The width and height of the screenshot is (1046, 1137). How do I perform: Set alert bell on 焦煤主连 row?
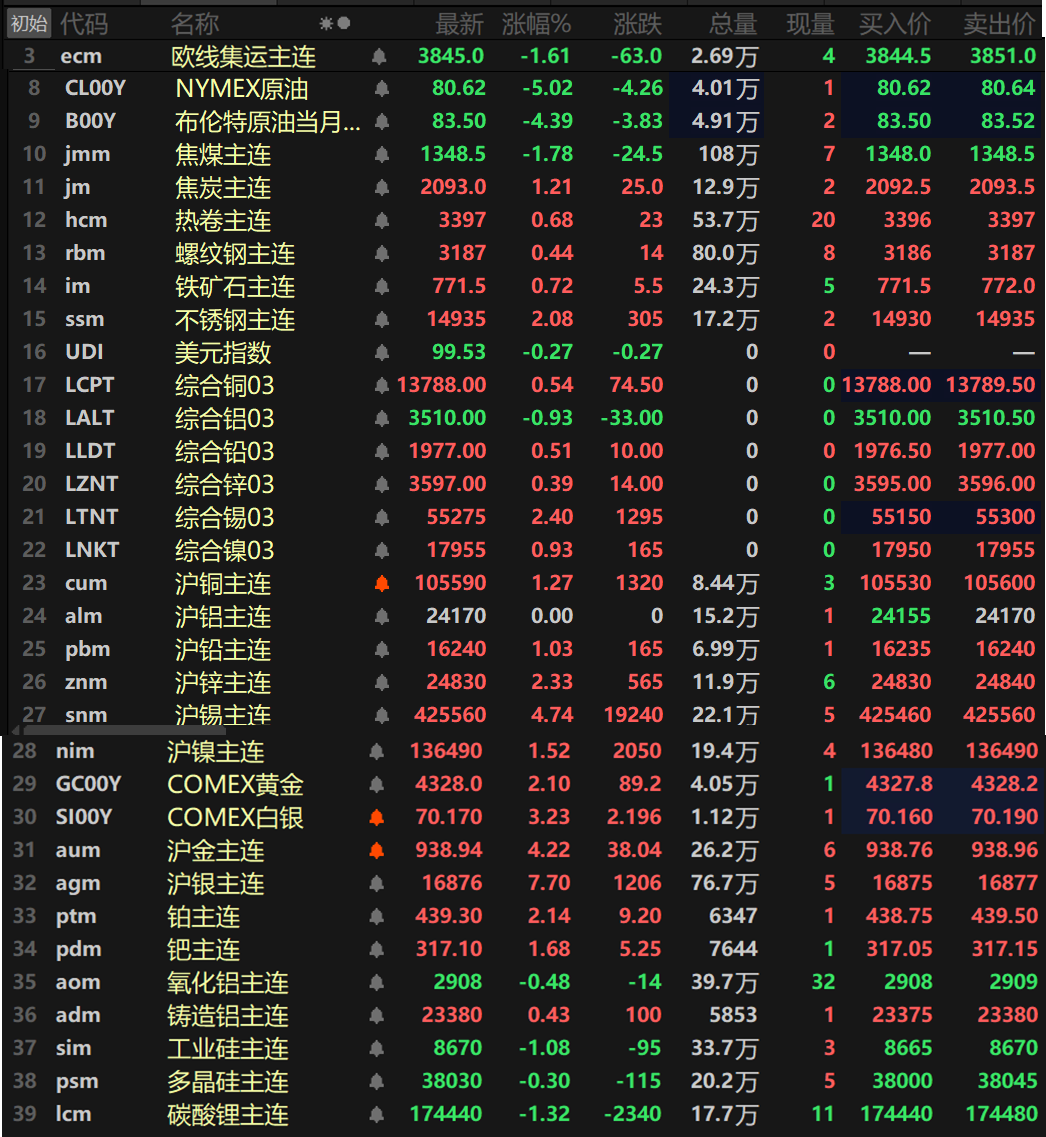click(382, 154)
